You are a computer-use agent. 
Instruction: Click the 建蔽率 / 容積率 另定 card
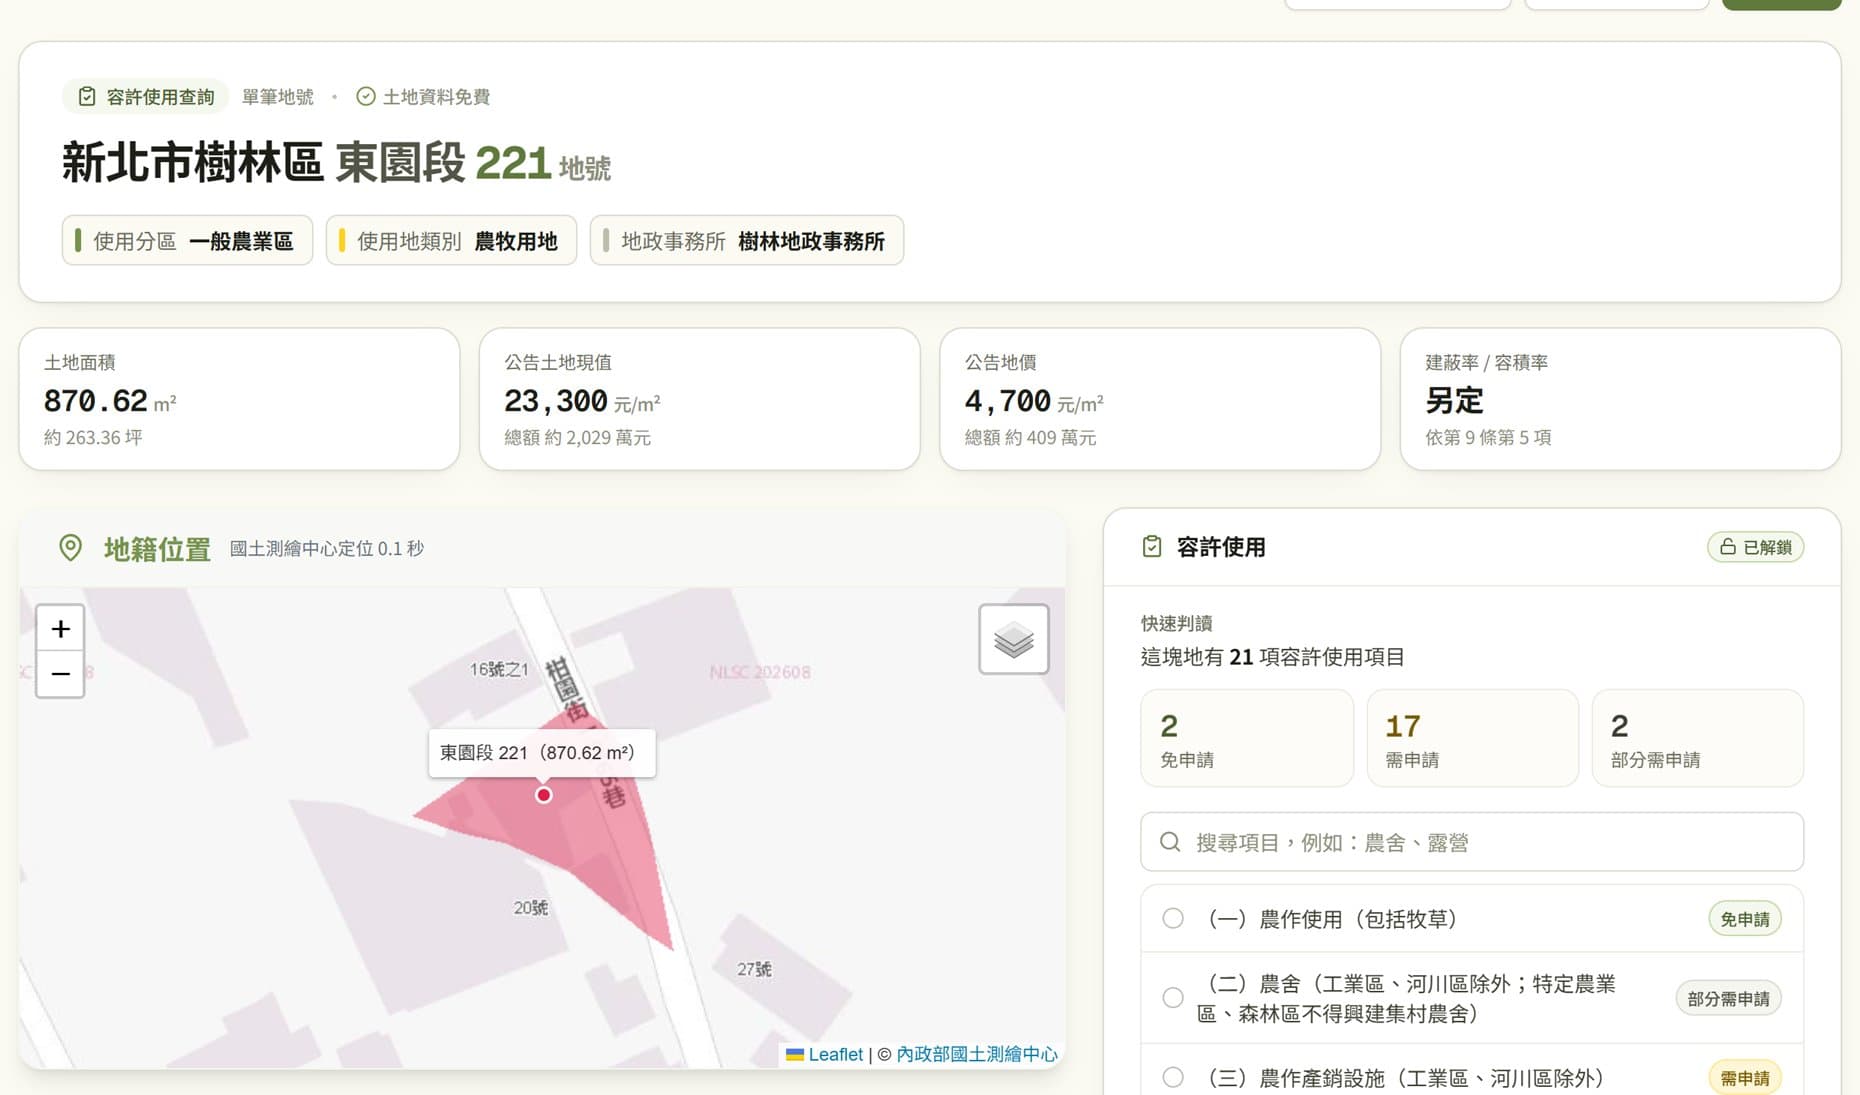click(x=1620, y=399)
